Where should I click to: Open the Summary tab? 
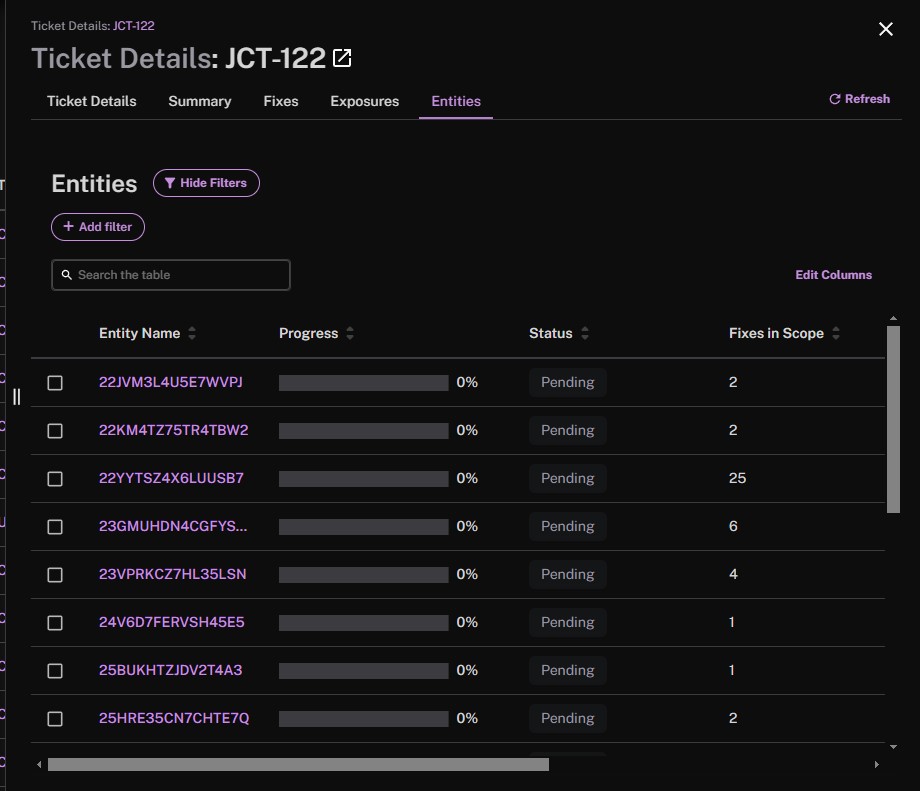click(199, 101)
